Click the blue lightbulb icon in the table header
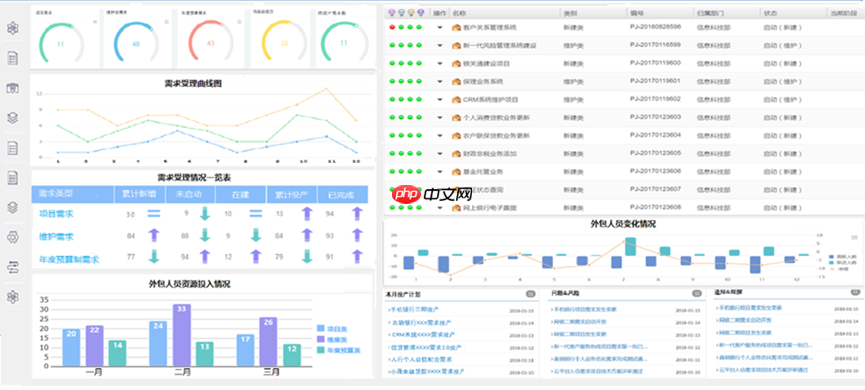The image size is (865, 390). [x=402, y=12]
